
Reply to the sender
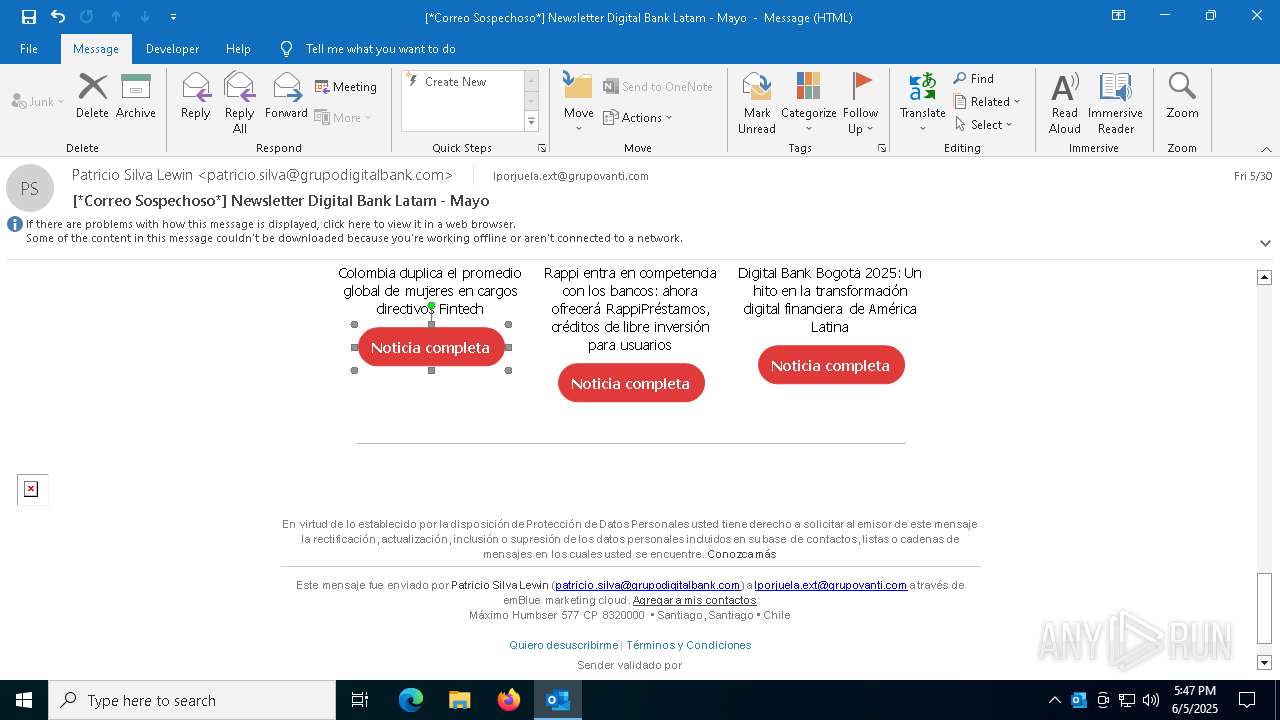pyautogui.click(x=196, y=96)
